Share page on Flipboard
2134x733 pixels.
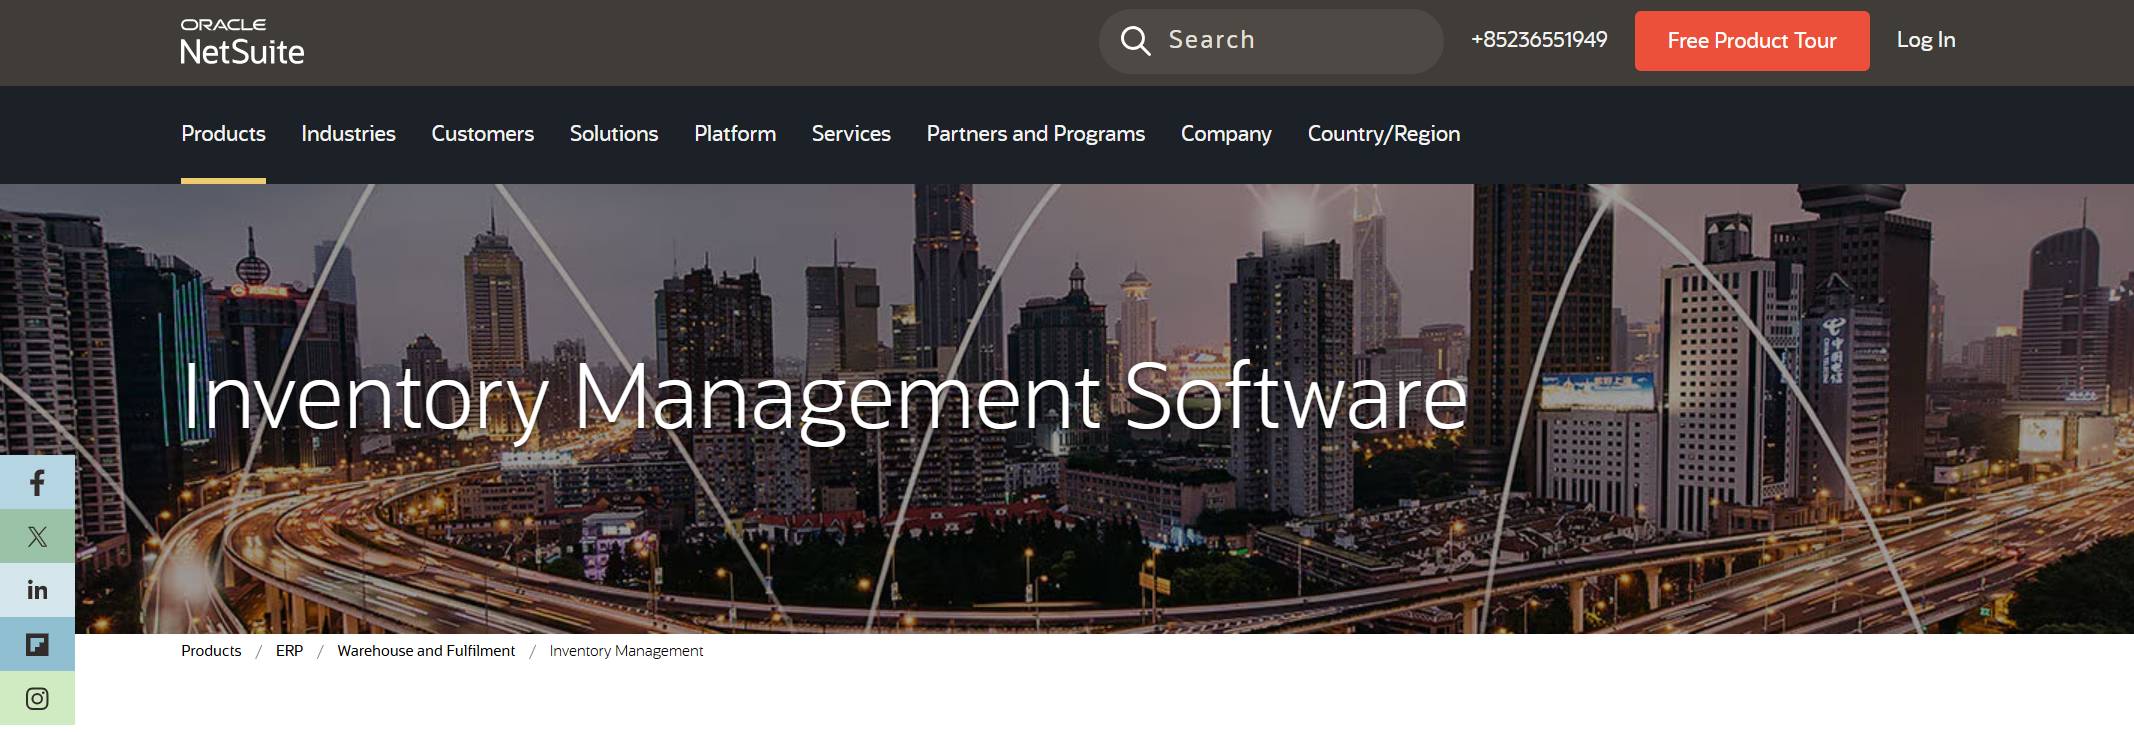(37, 644)
